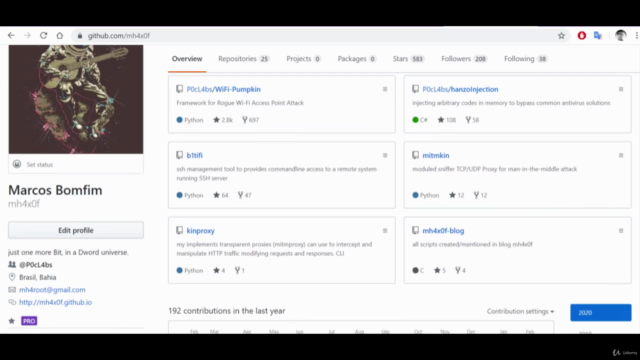Select the 2020 year button
Screen dimensions: 640x360
coord(600,313)
